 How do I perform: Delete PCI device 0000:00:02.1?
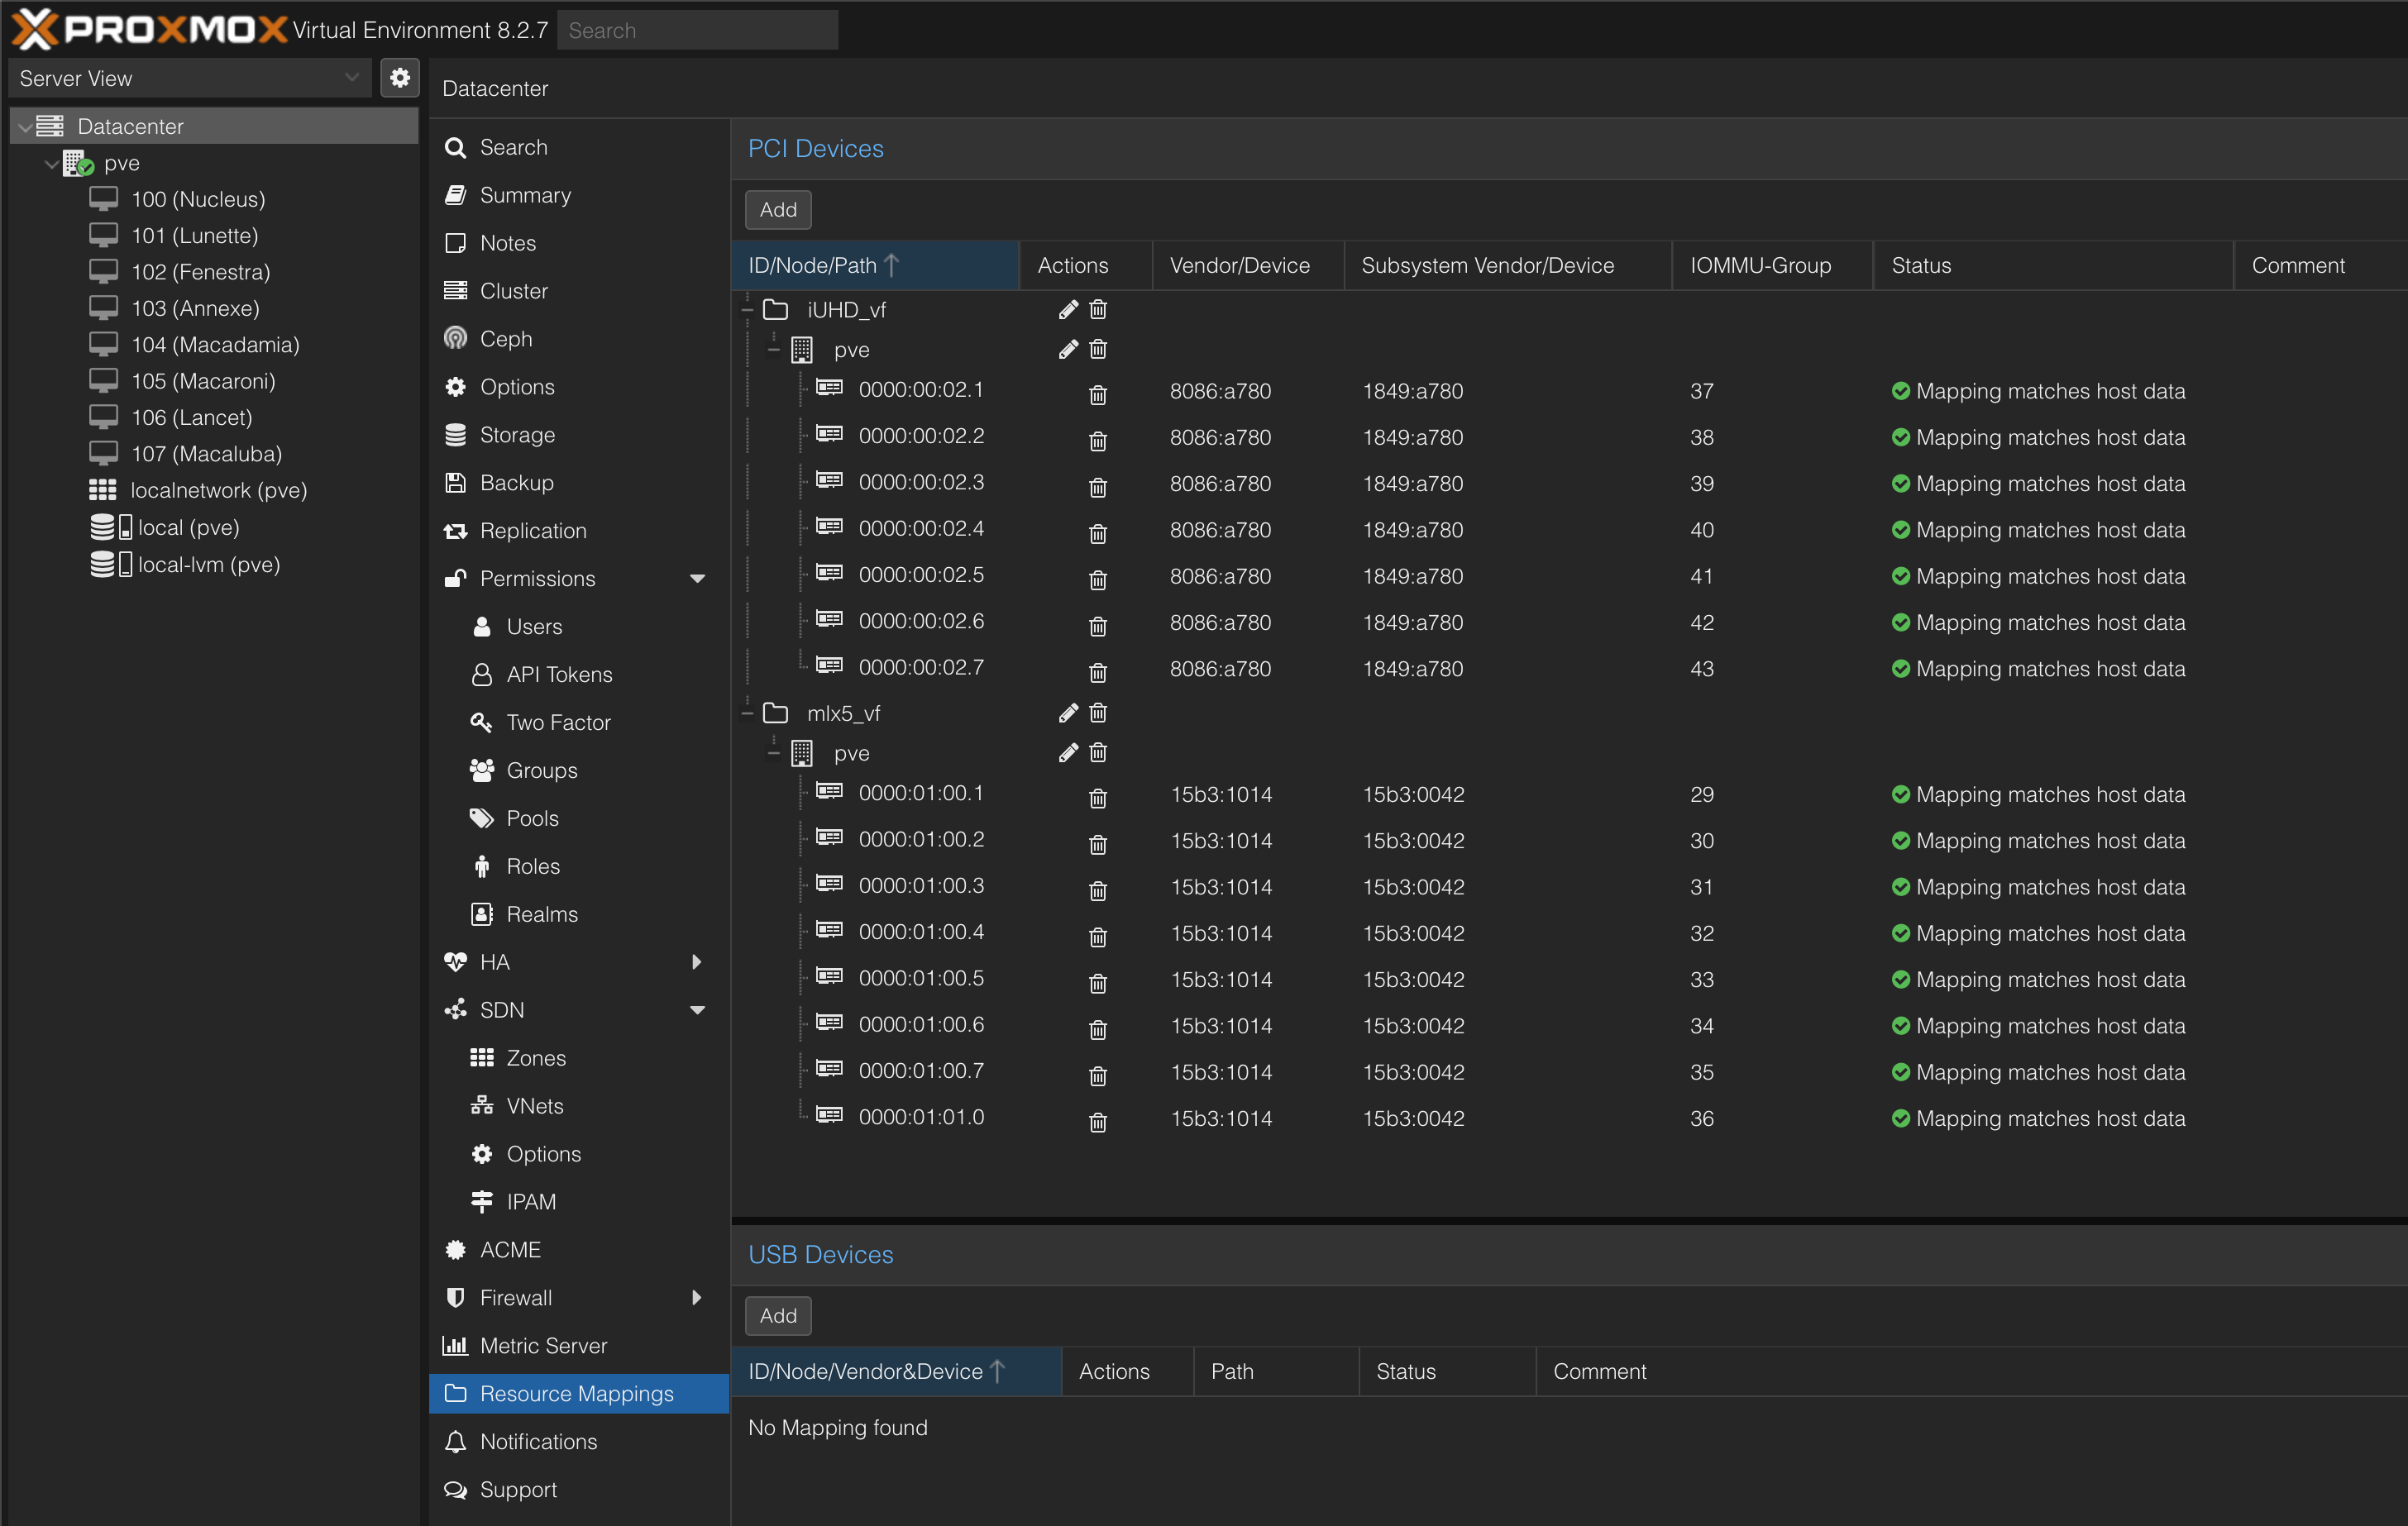pos(1097,394)
